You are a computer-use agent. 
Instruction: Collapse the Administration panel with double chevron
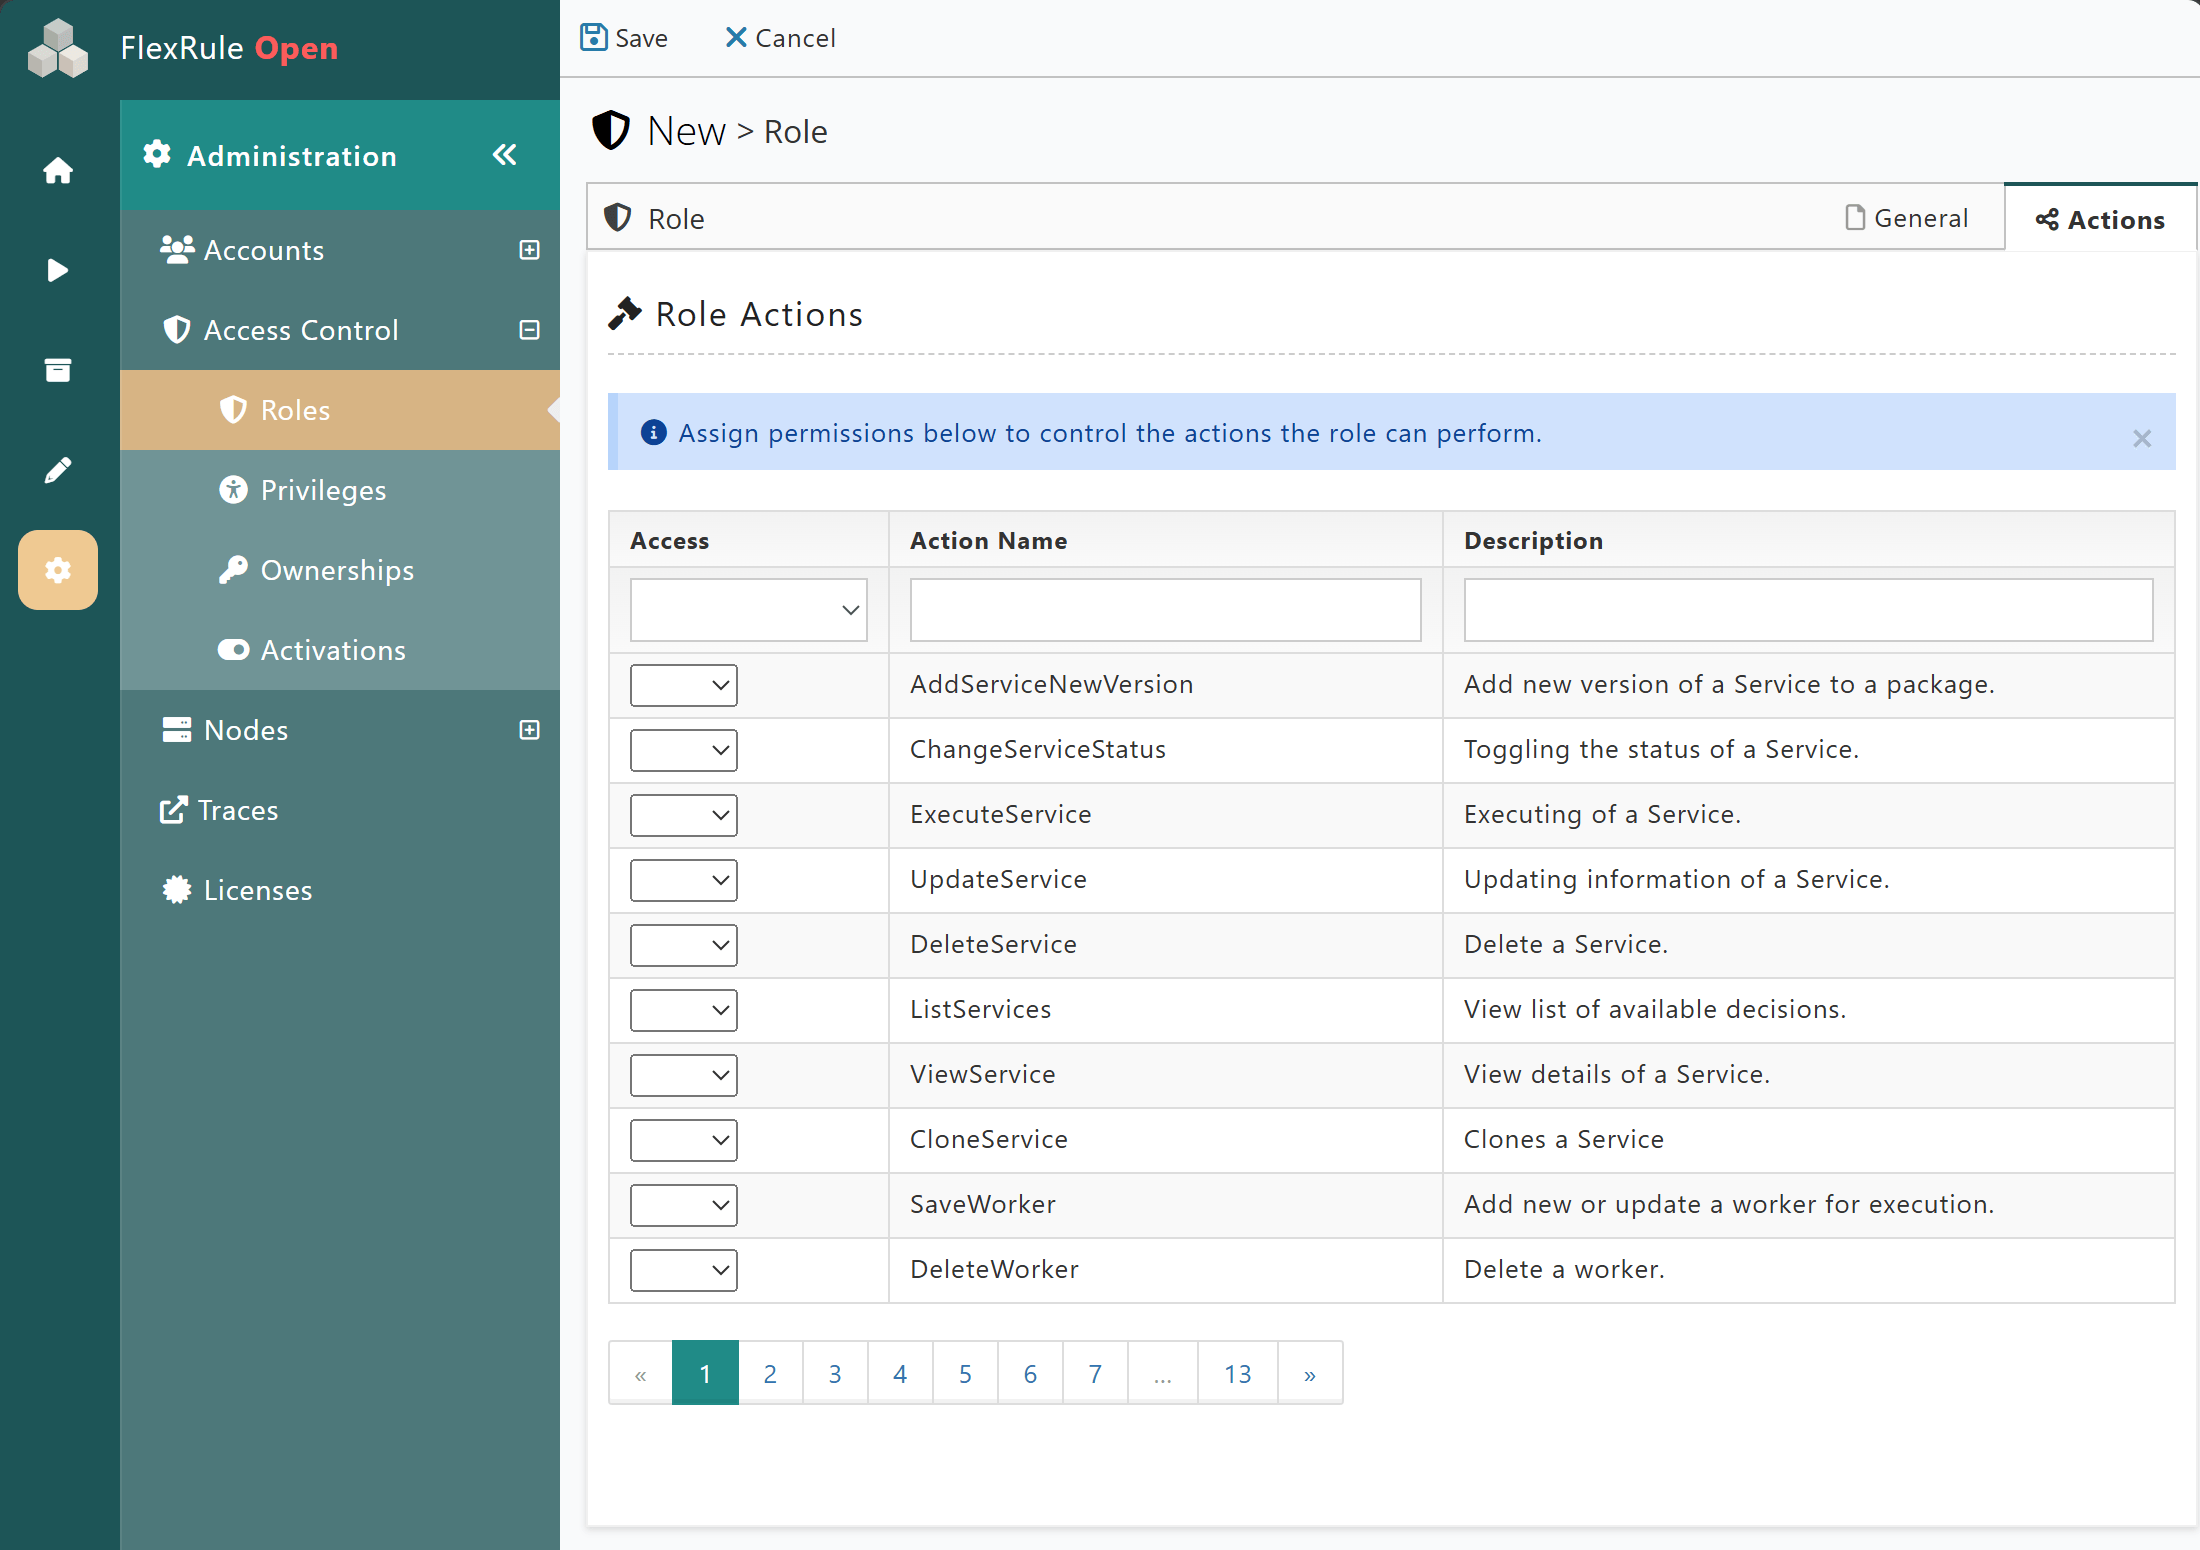click(505, 155)
